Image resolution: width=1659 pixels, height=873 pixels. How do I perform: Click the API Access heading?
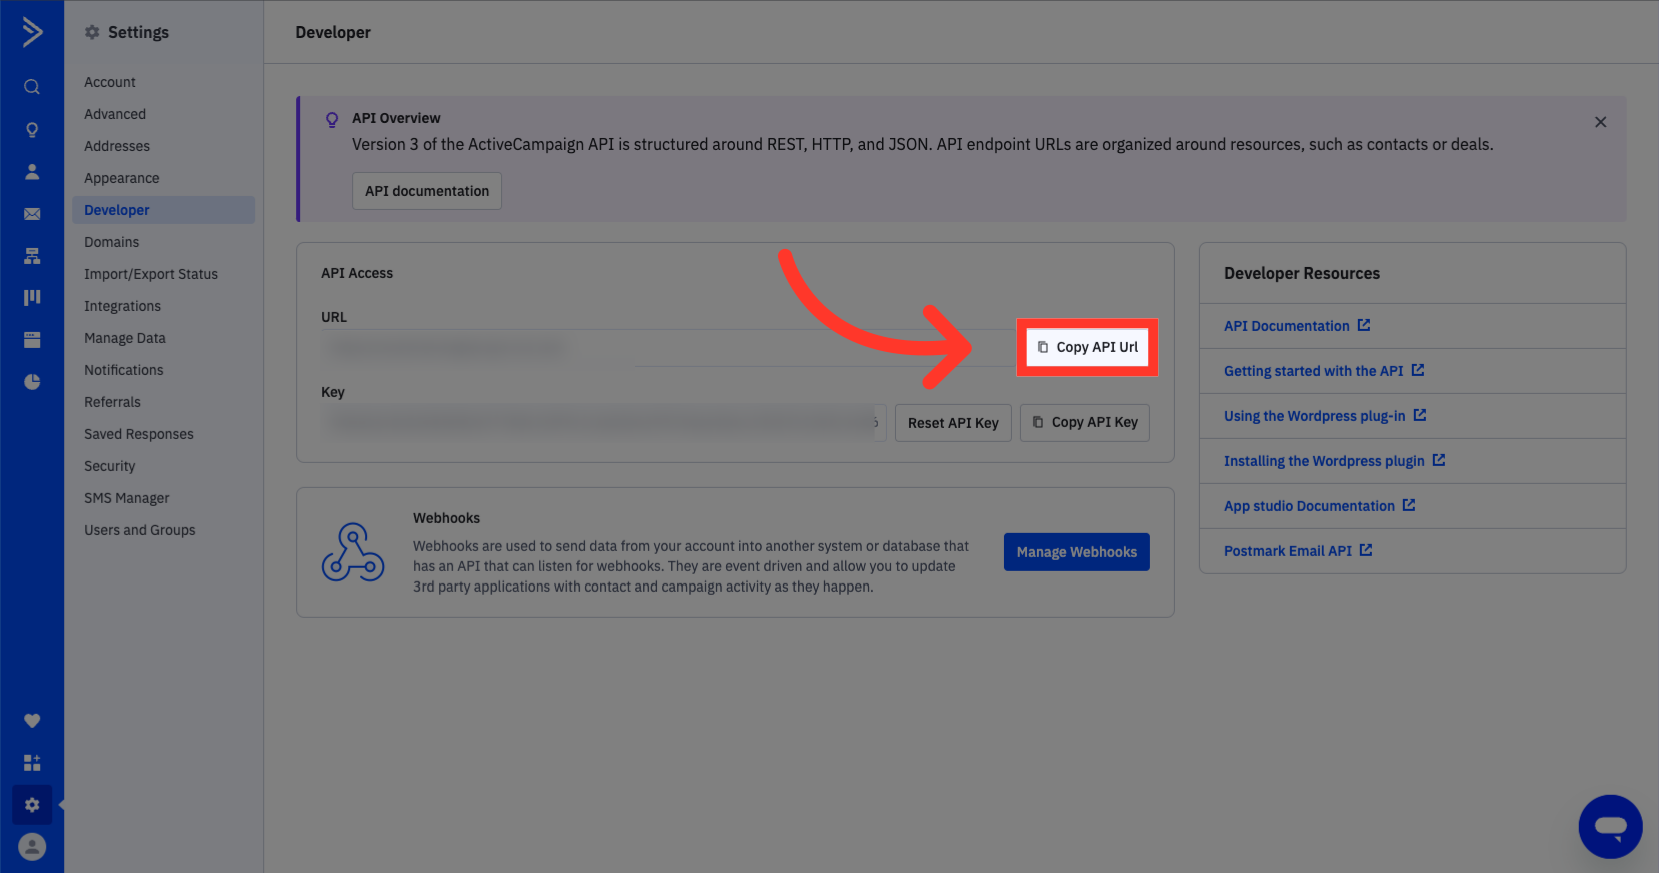(357, 273)
